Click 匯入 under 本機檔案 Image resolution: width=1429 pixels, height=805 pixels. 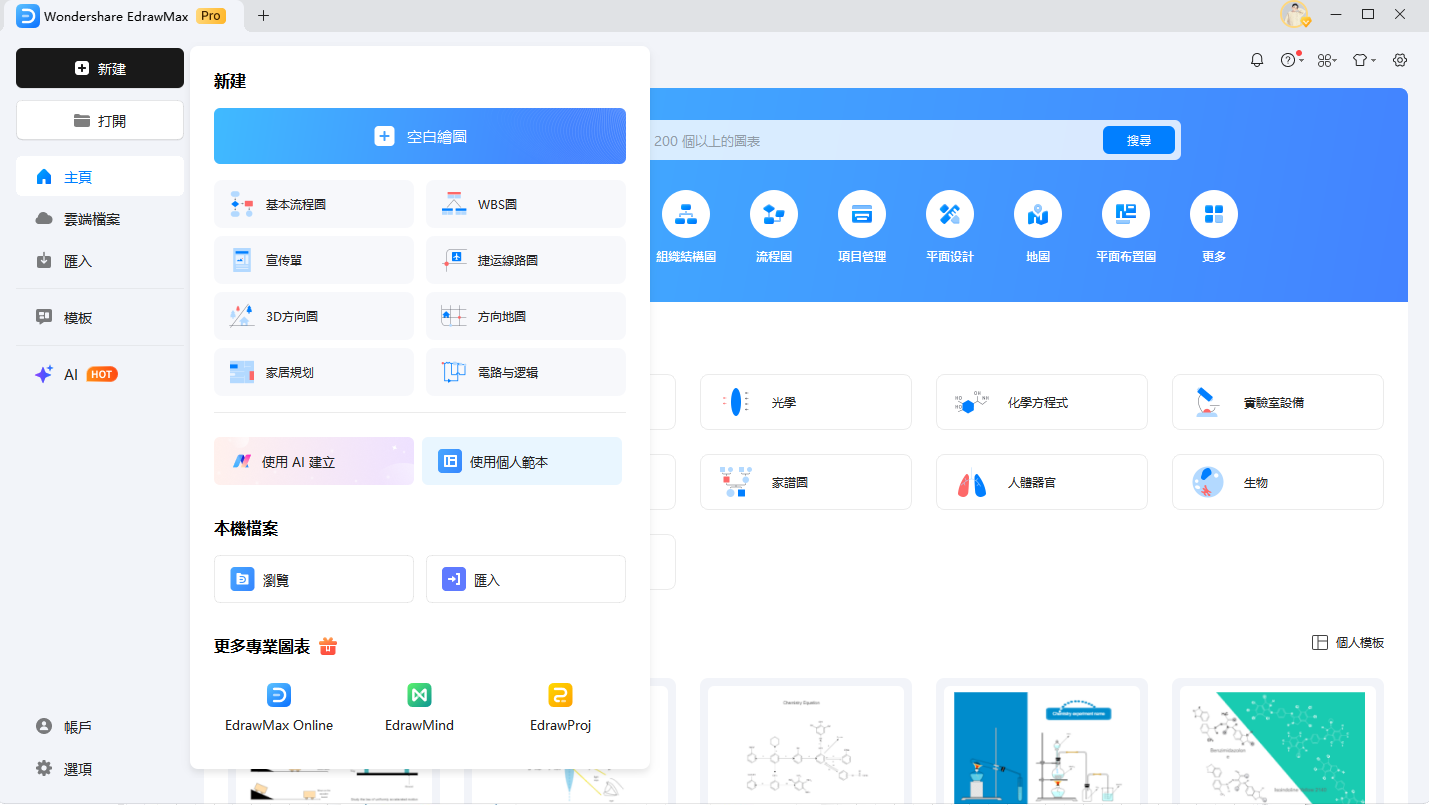tap(526, 579)
